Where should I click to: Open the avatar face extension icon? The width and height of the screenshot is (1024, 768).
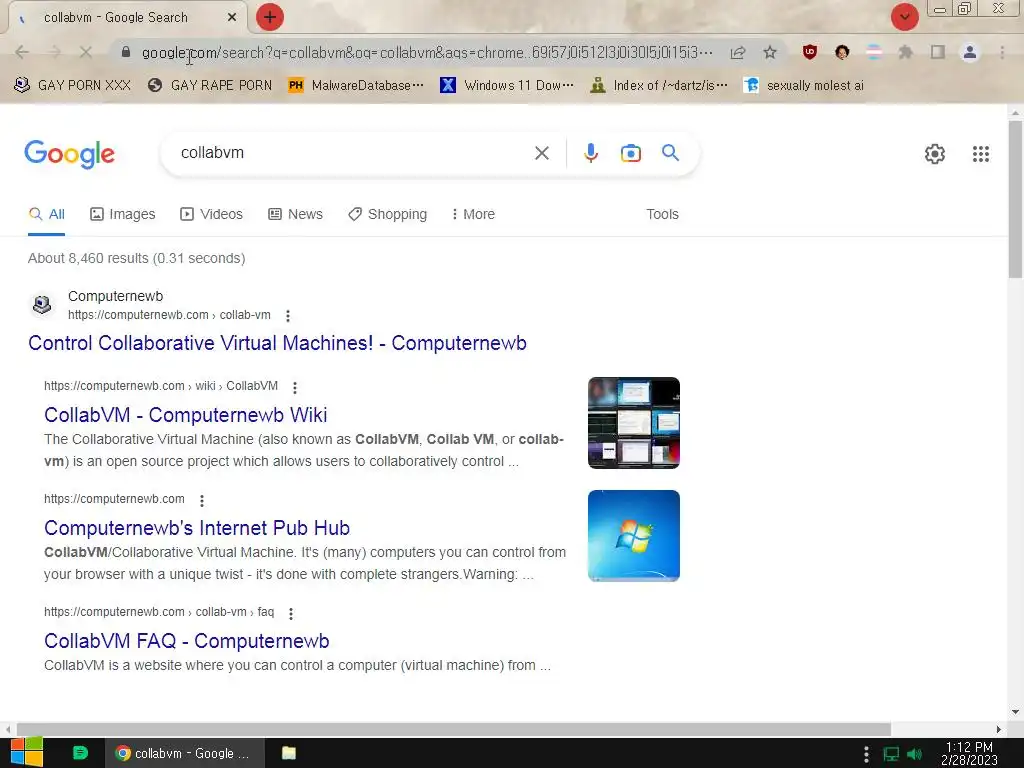click(842, 52)
